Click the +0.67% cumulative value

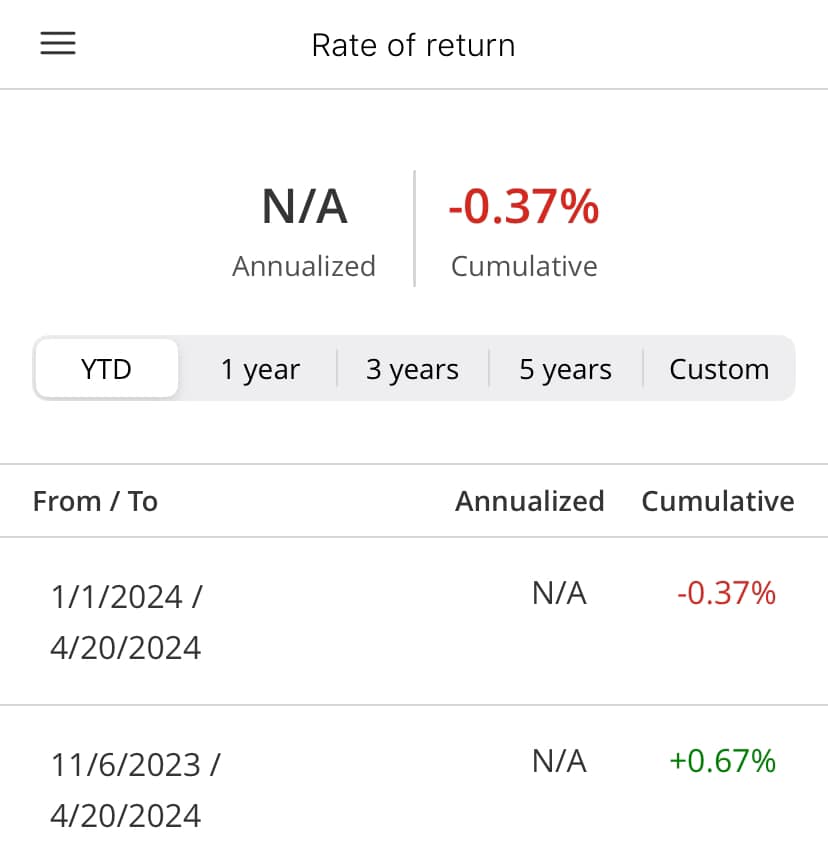point(723,761)
